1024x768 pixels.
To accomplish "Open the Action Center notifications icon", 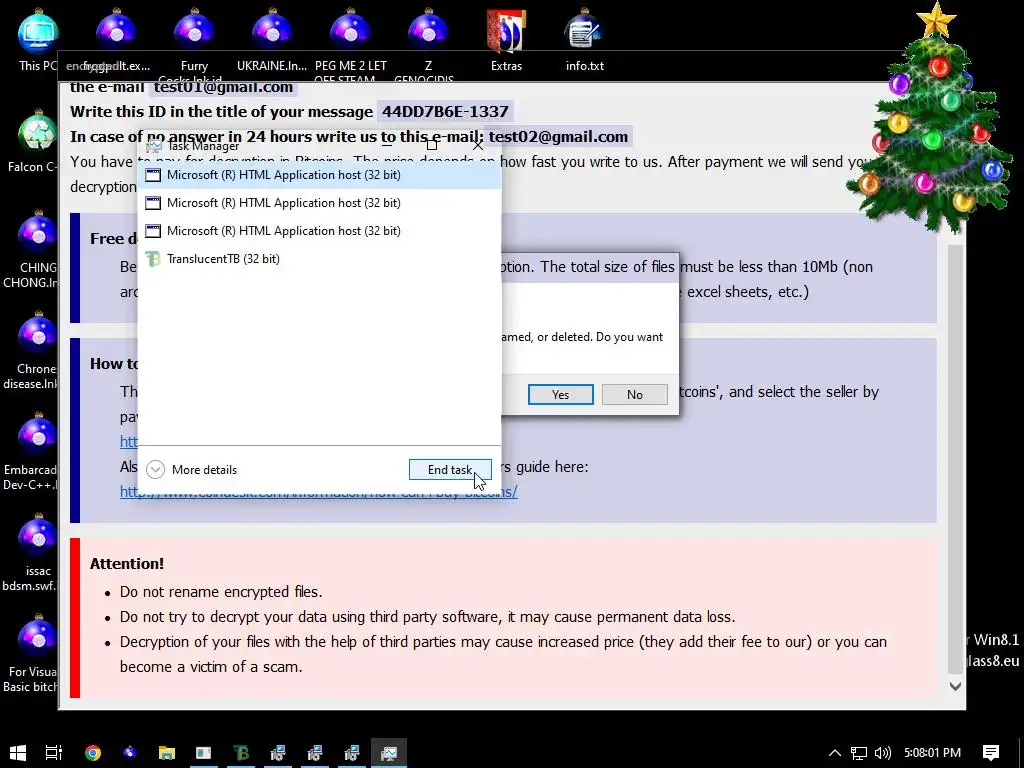I will pos(991,752).
